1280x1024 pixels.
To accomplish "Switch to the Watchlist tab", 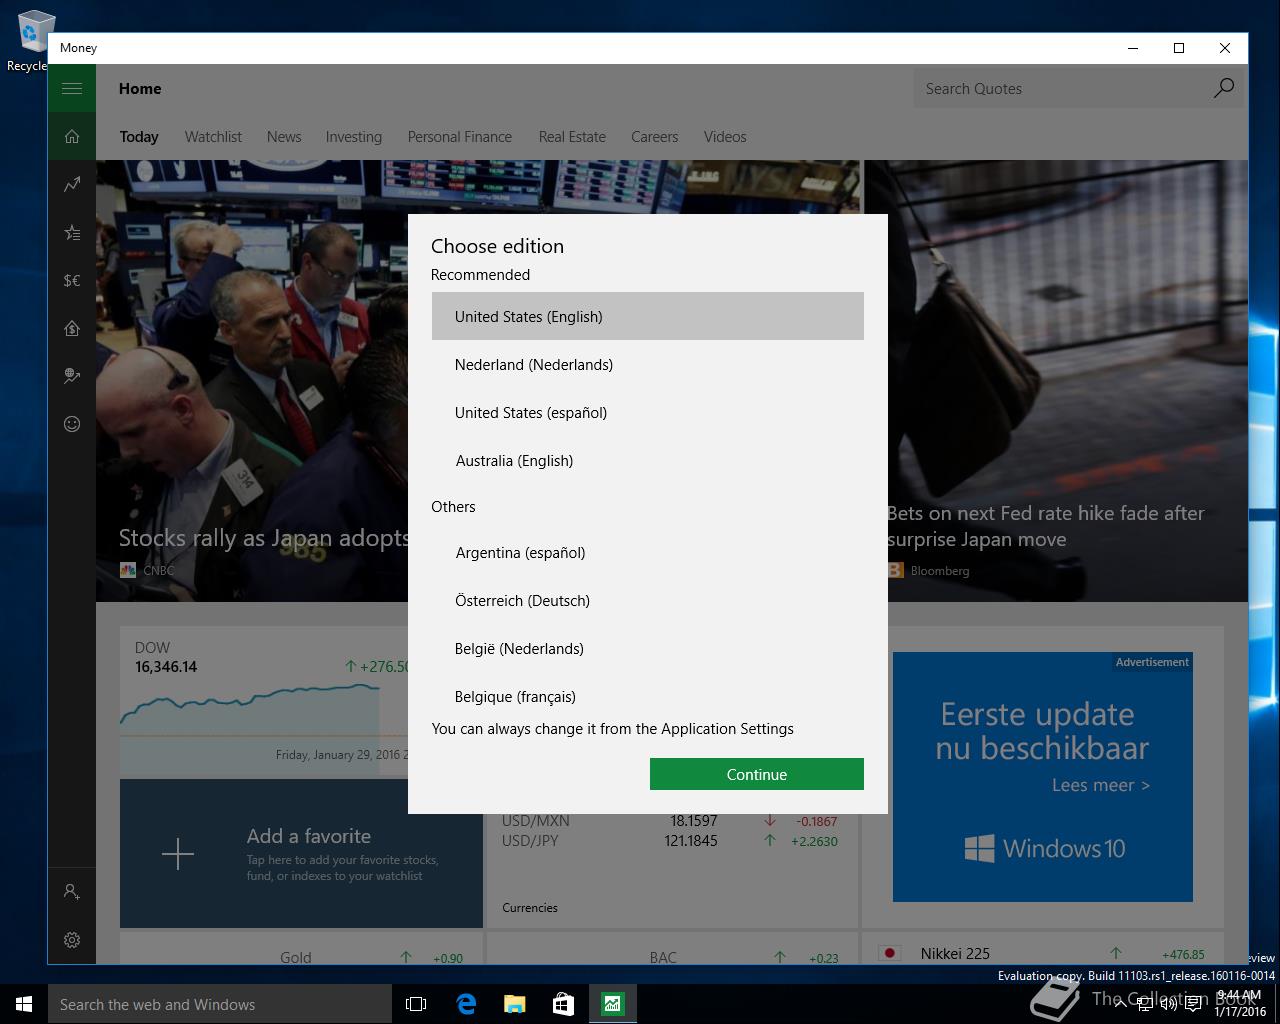I will 213,137.
